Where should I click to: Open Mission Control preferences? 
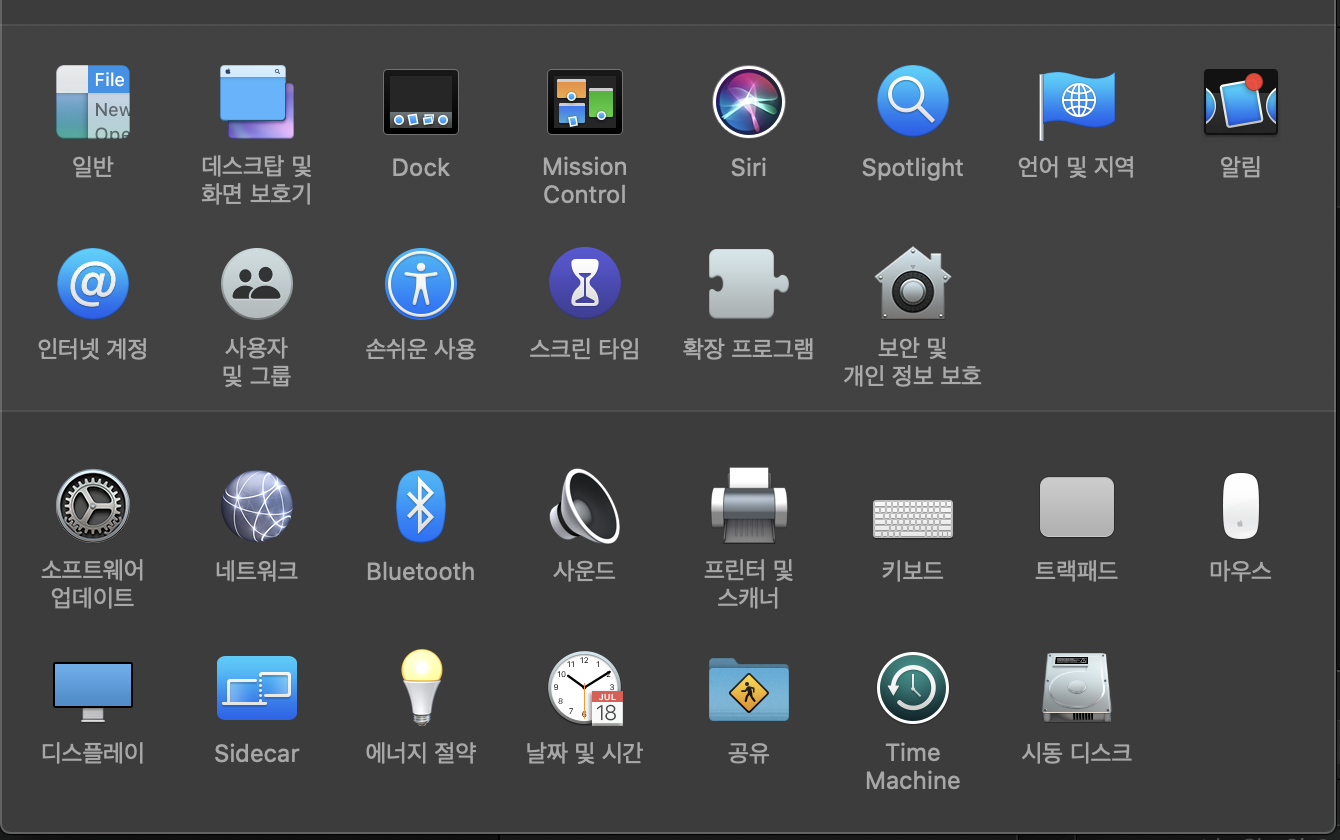[585, 102]
